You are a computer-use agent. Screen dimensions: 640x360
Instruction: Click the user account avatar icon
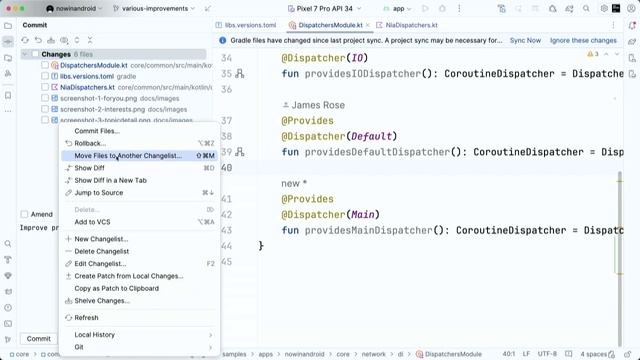[631, 9]
